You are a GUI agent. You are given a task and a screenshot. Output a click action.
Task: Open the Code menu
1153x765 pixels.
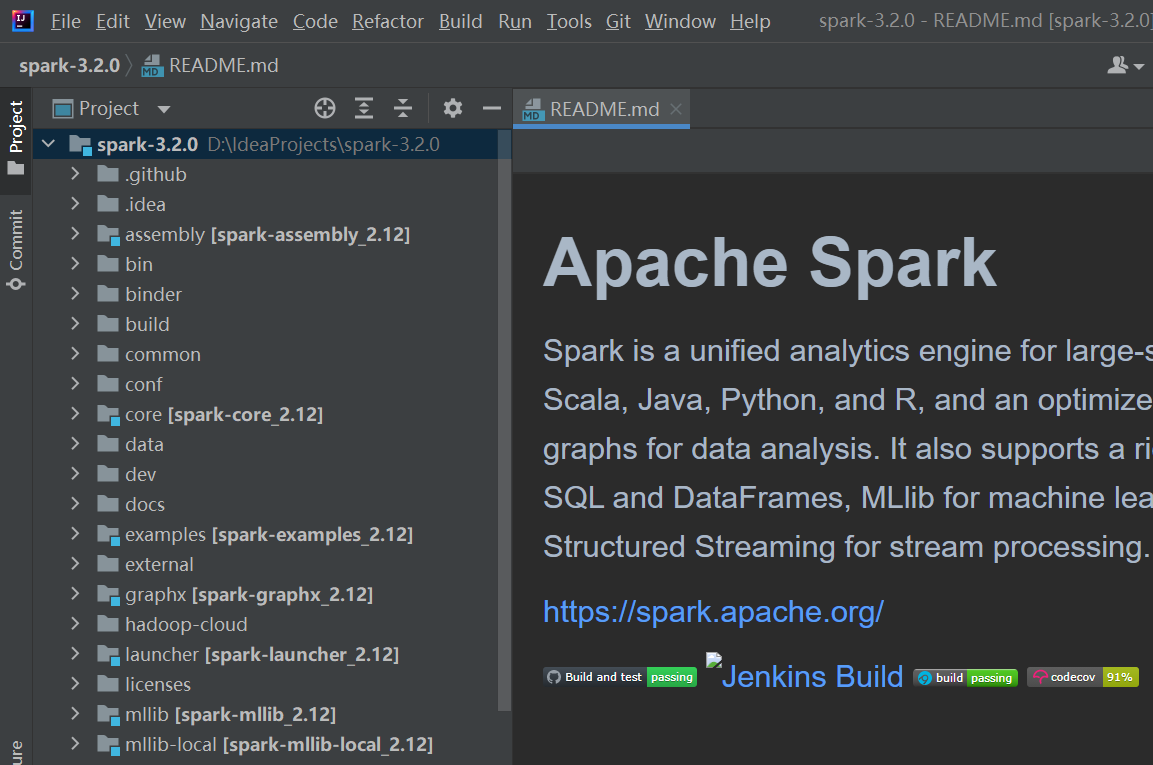point(315,22)
